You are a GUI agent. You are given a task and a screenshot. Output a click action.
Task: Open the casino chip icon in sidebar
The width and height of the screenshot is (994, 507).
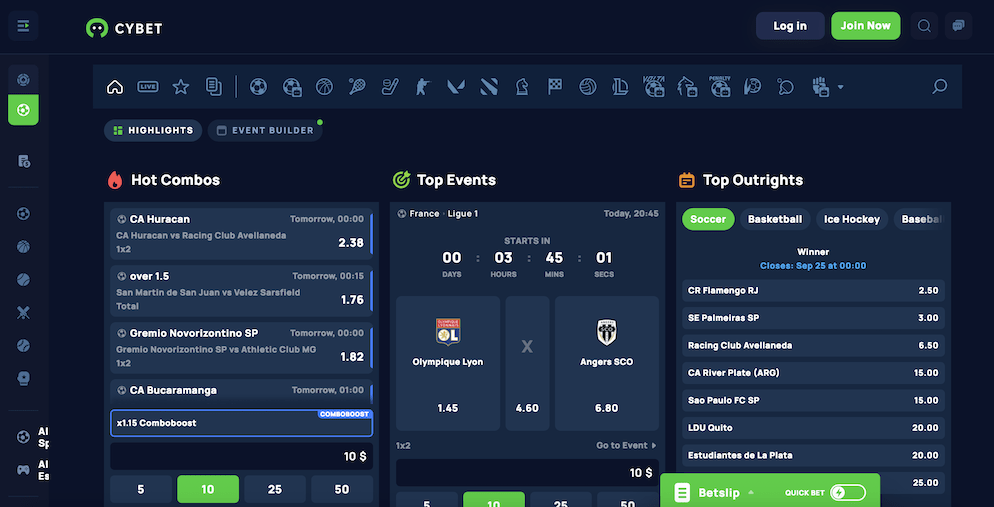(x=23, y=79)
